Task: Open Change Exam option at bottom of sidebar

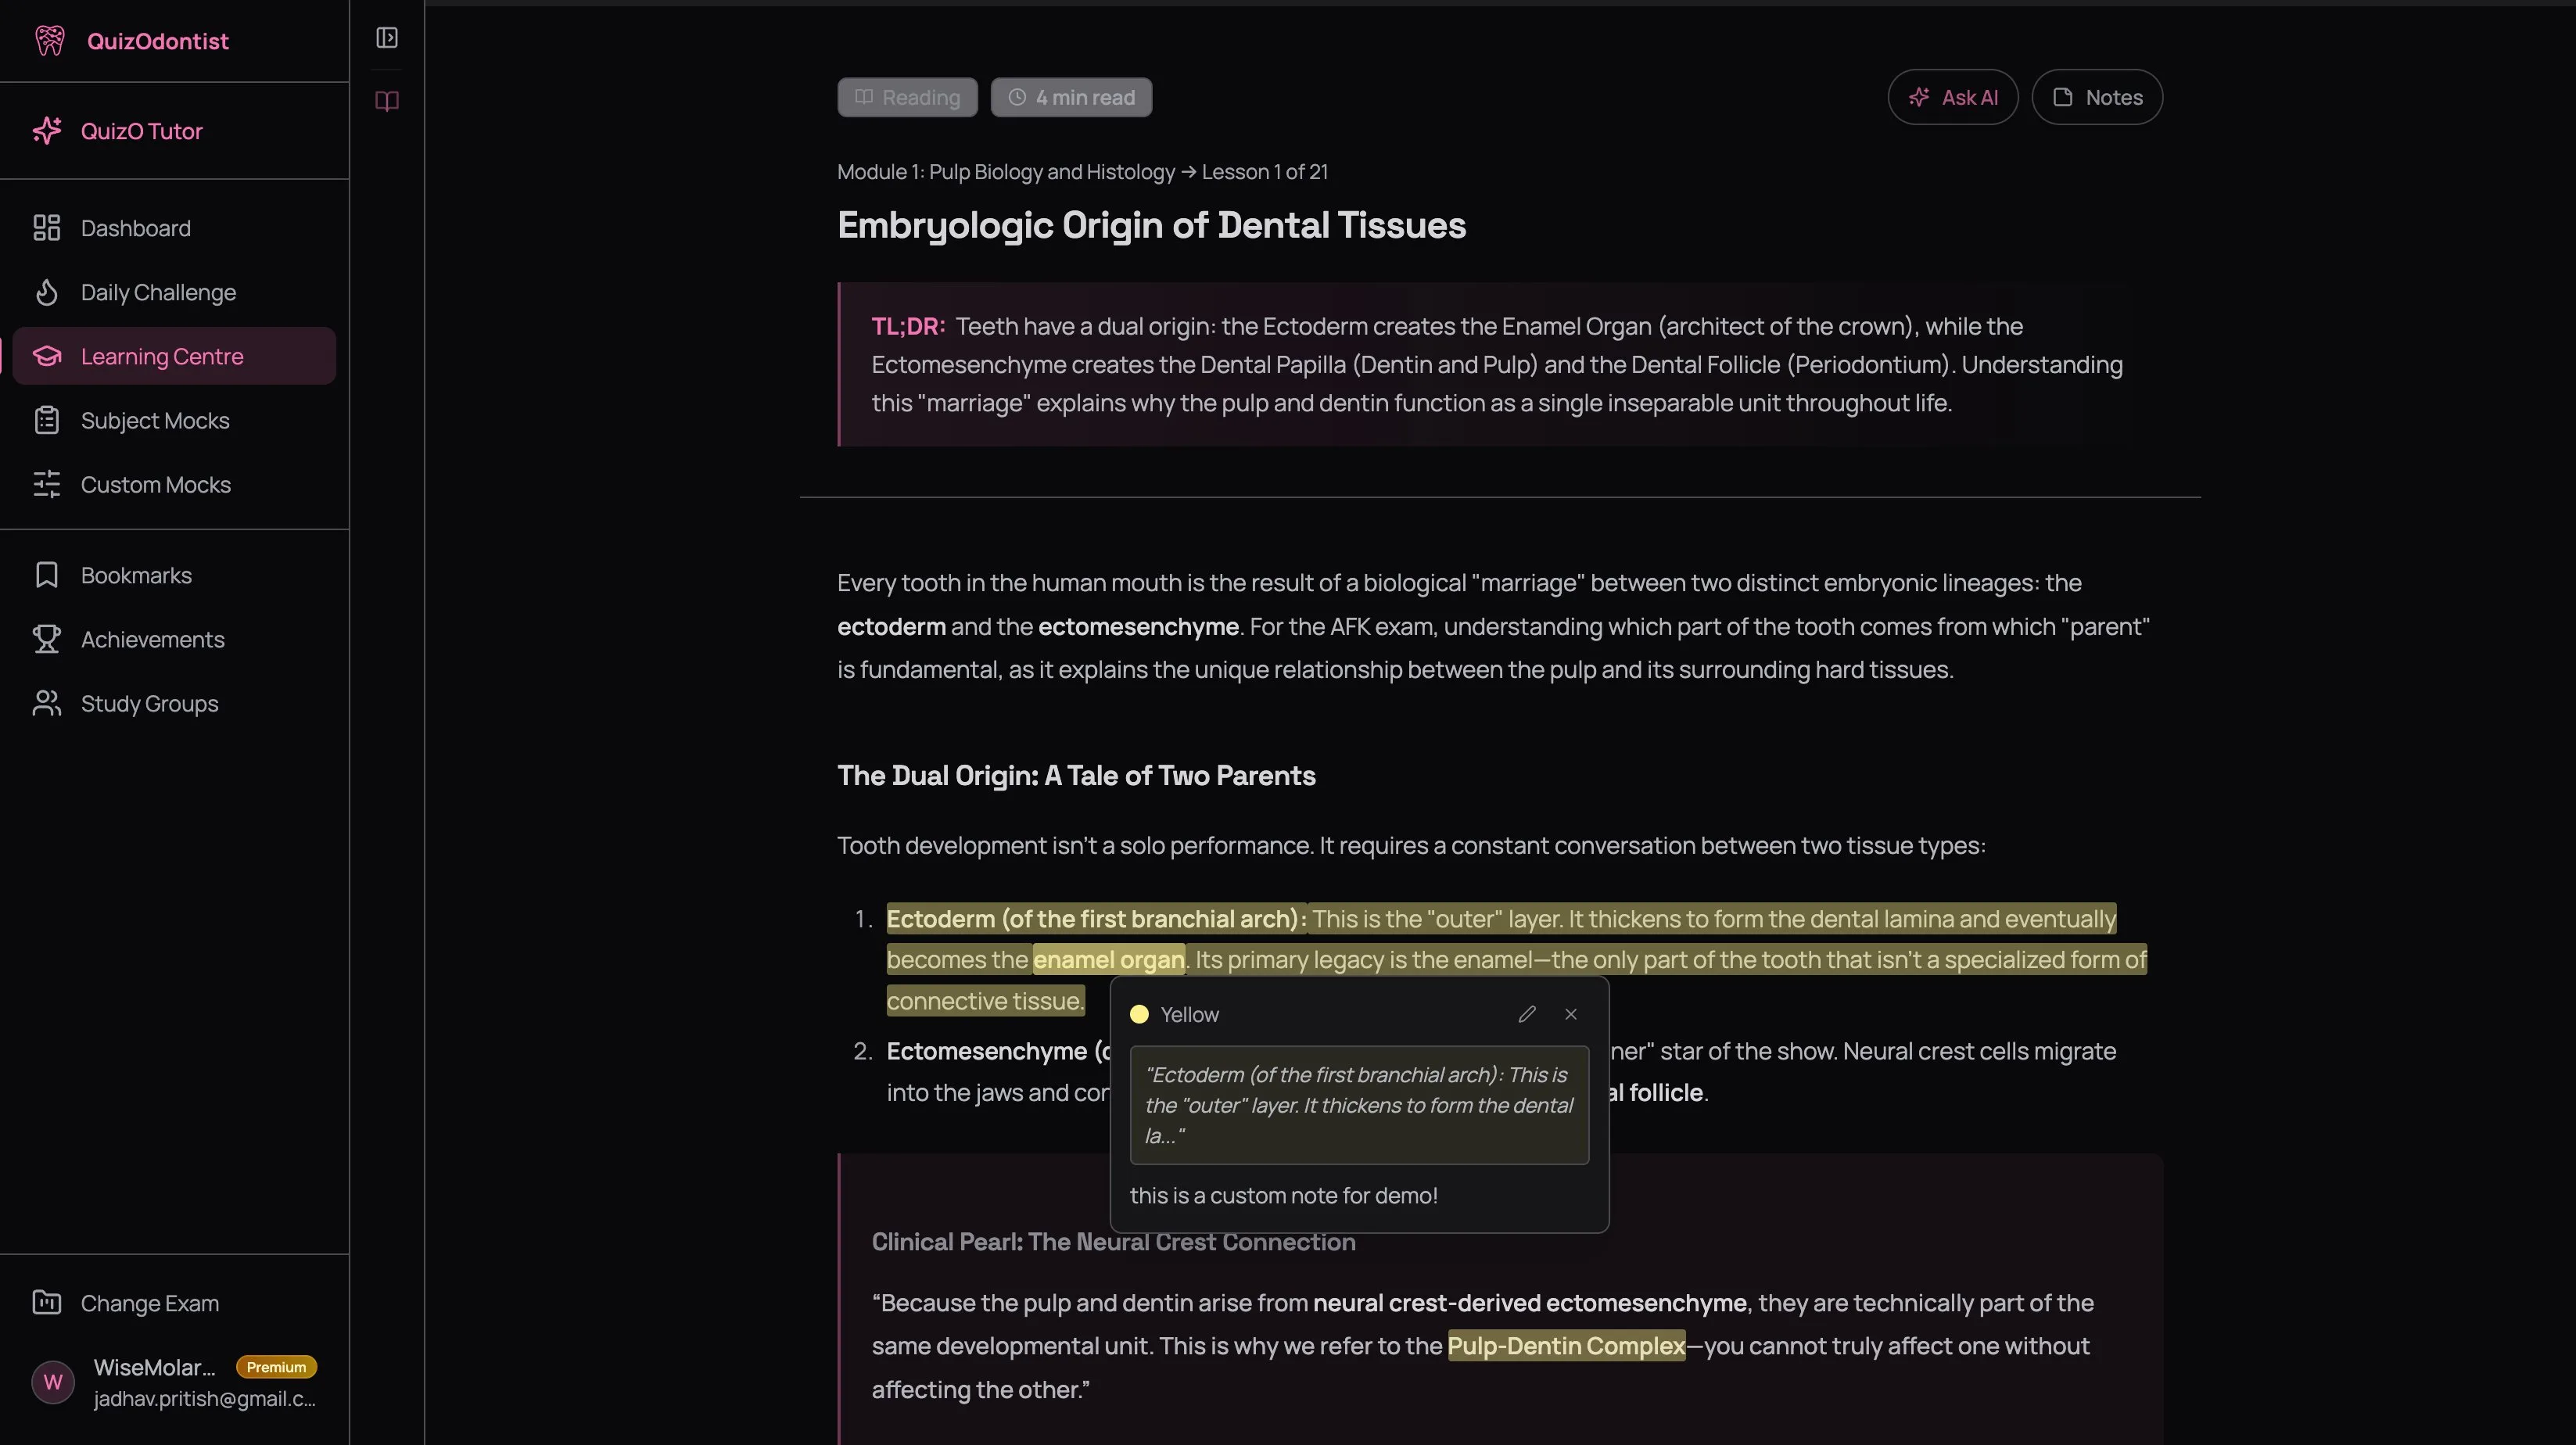Action: pyautogui.click(x=149, y=1303)
